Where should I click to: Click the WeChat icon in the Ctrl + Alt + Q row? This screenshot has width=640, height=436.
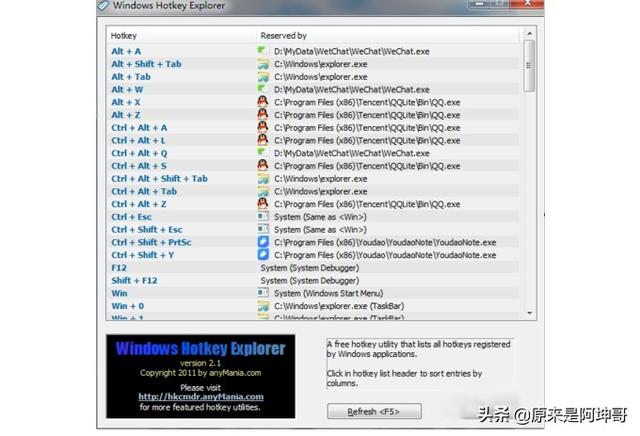click(263, 153)
